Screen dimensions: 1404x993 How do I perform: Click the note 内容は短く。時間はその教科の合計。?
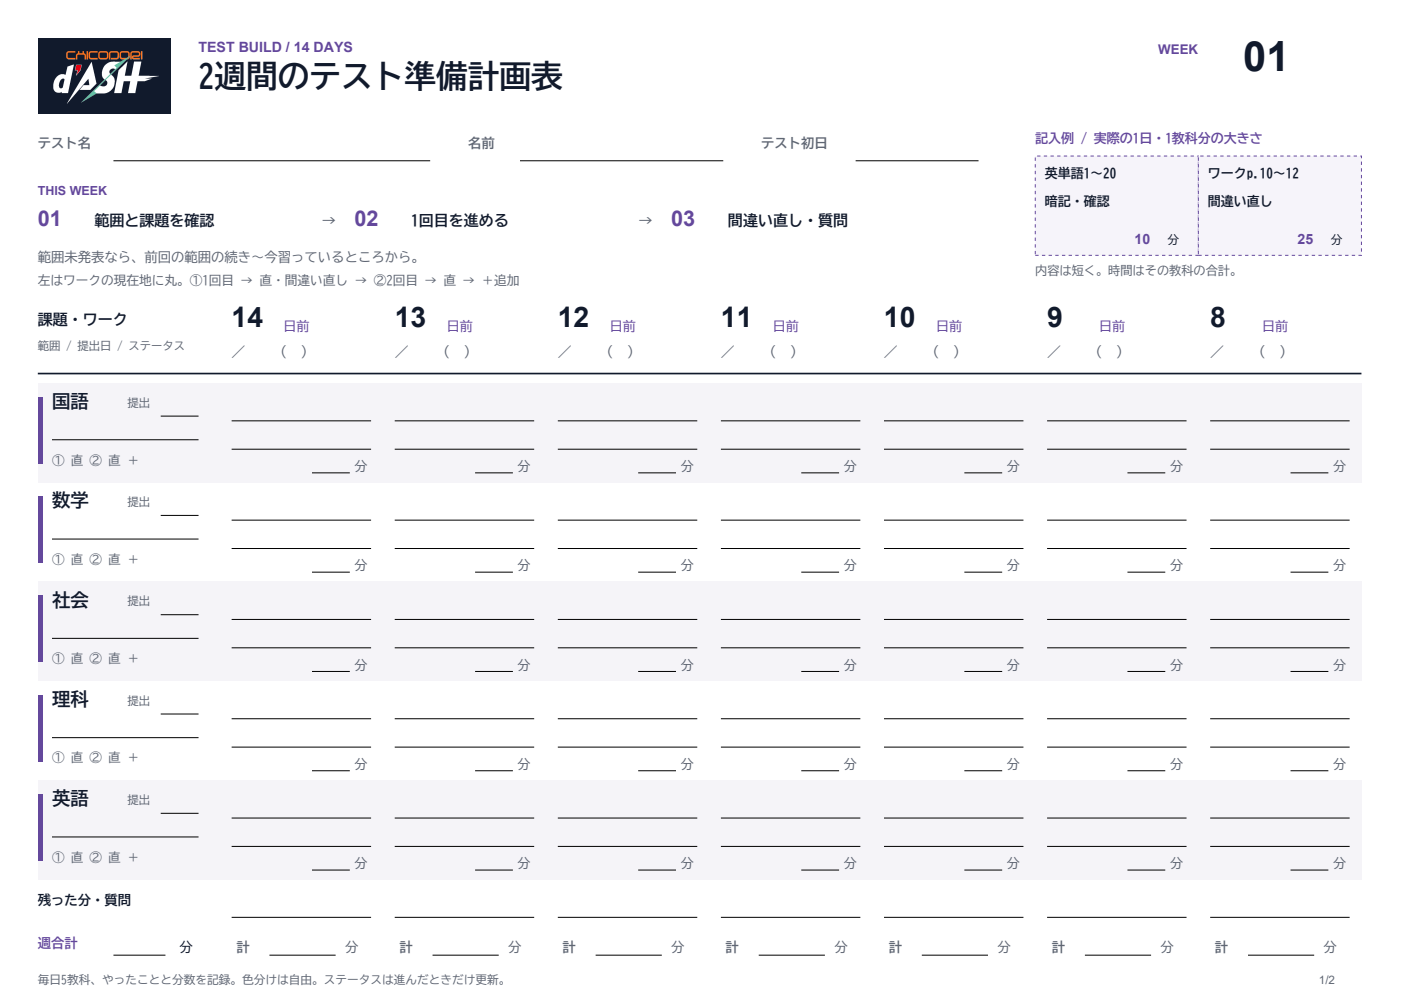(x=1138, y=271)
